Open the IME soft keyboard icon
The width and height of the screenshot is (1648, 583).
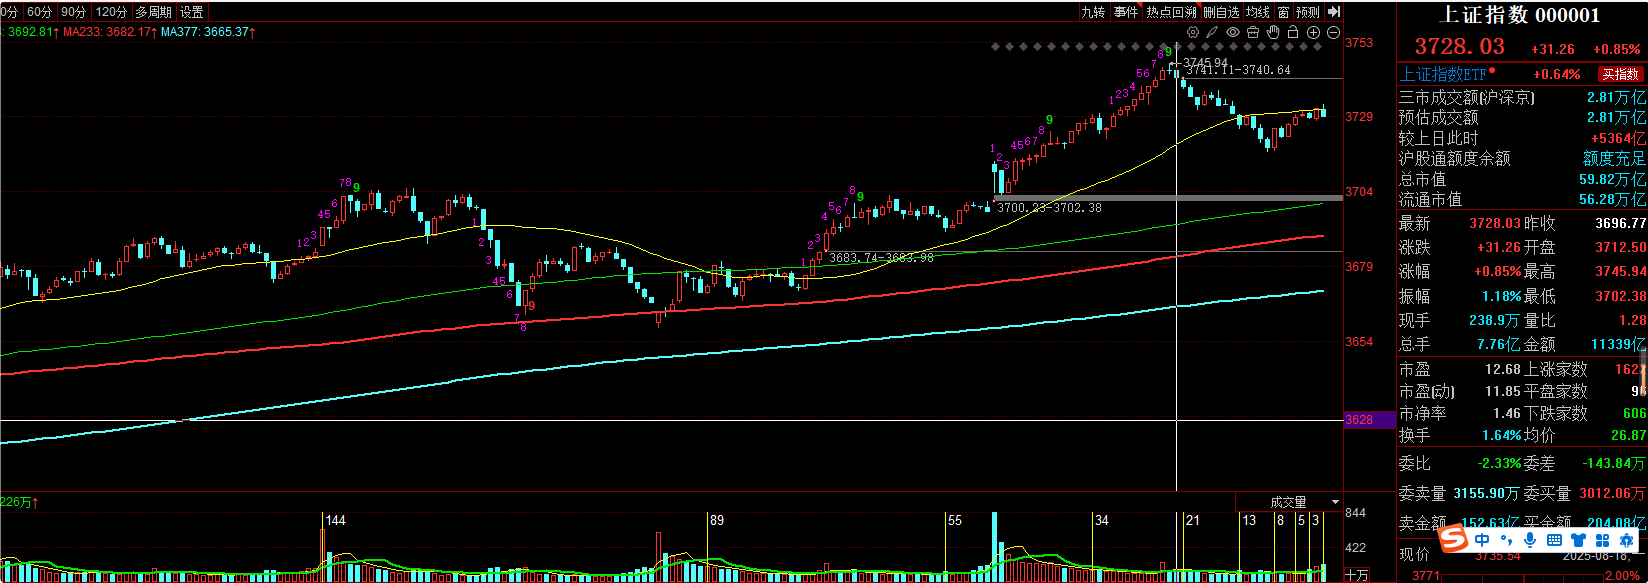tap(1554, 540)
